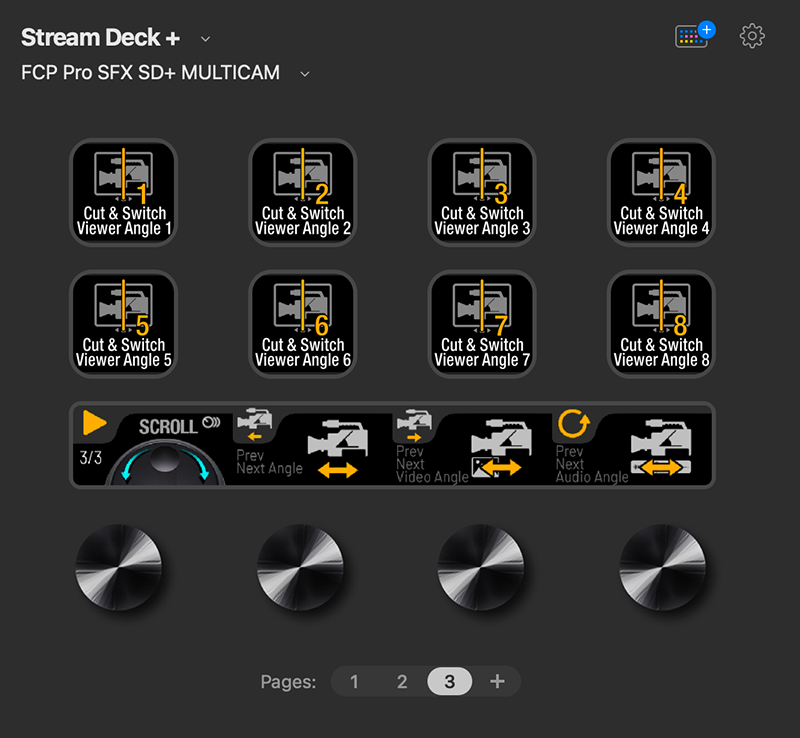Open the FCP Pro SFX SD+ MULTICAM profile dropdown

click(303, 73)
